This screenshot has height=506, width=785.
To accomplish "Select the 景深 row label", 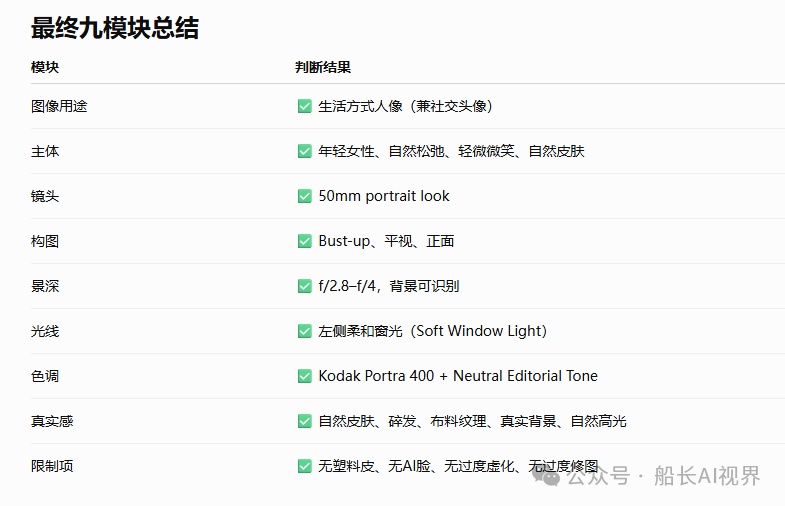I will click(x=45, y=286).
